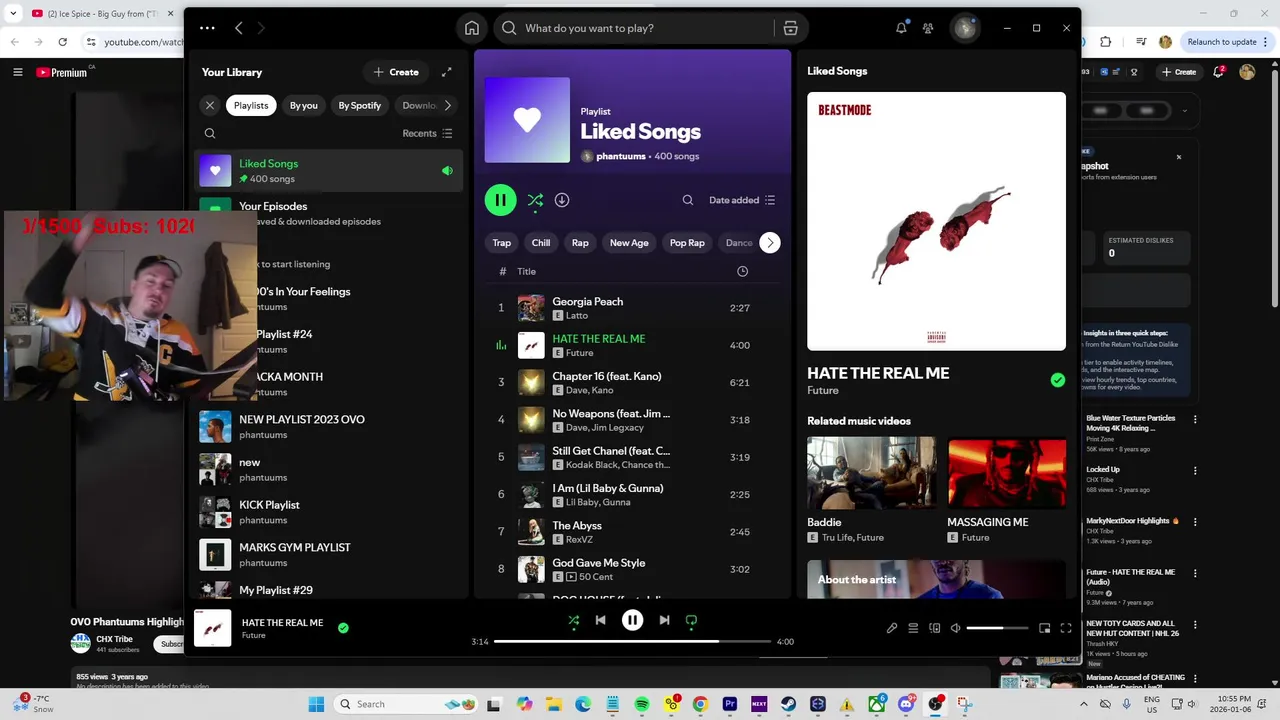Toggle repeat in player controls
This screenshot has width=1280, height=720.
click(x=691, y=620)
